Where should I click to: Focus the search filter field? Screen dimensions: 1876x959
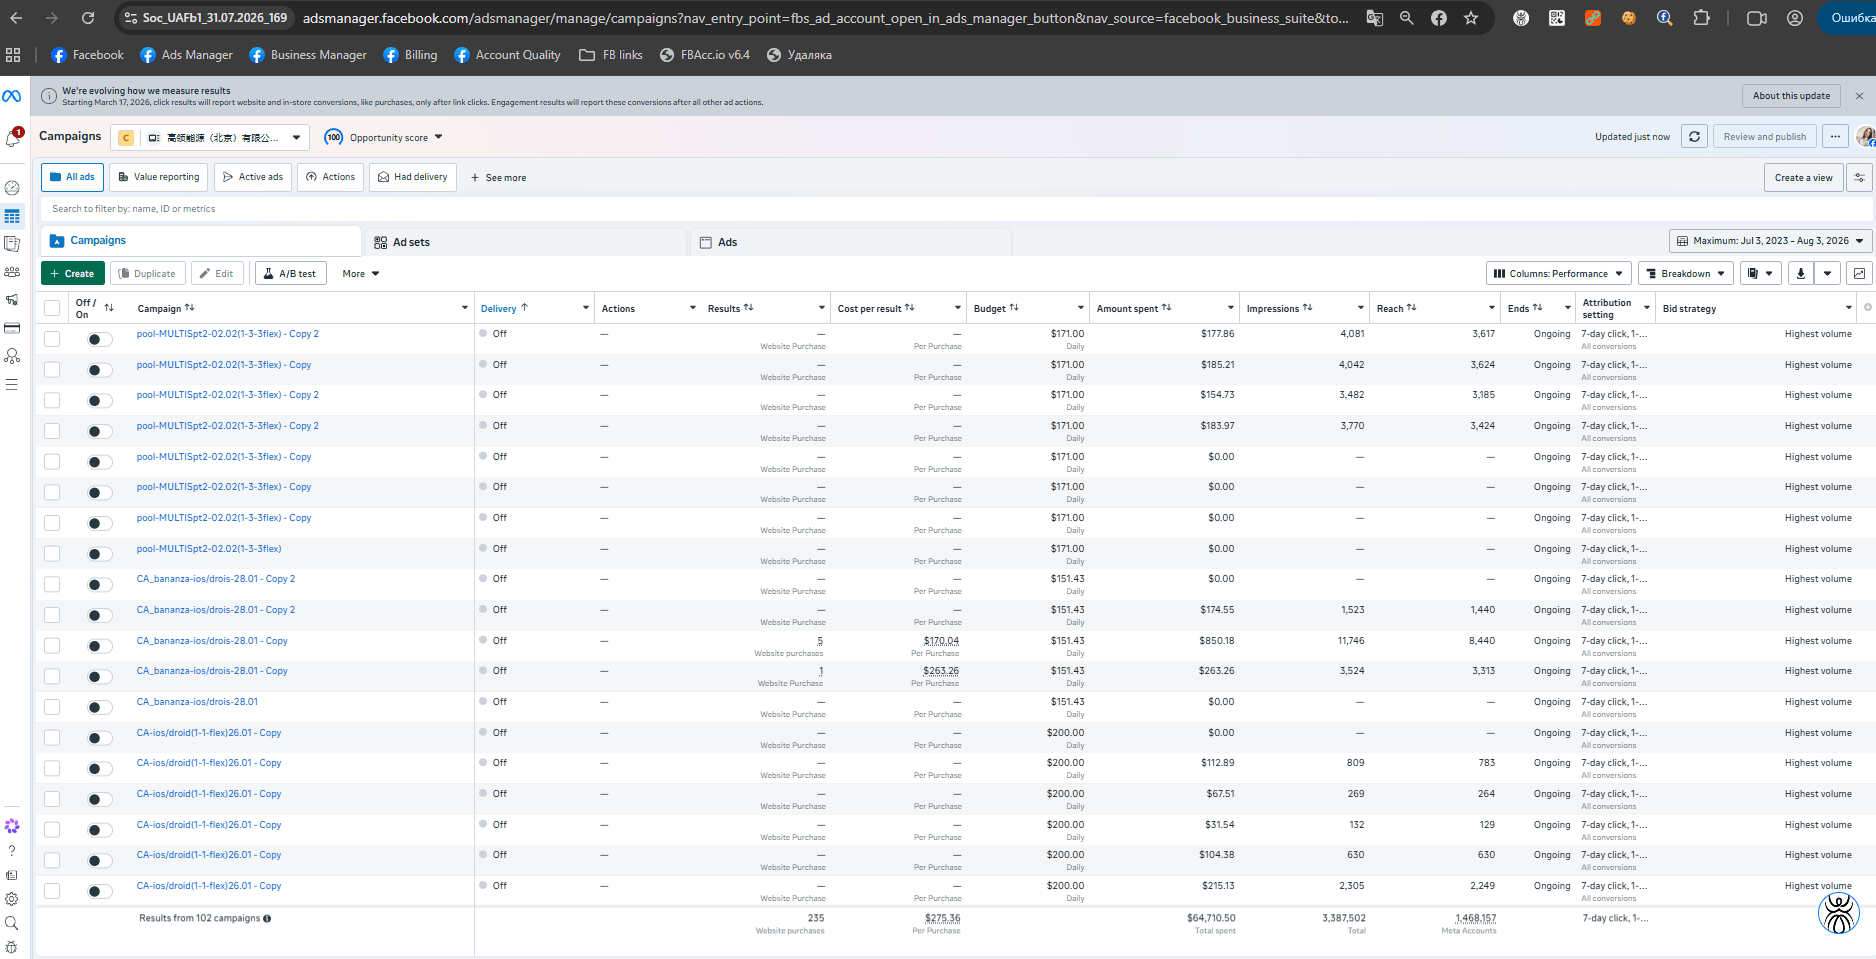click(x=955, y=209)
